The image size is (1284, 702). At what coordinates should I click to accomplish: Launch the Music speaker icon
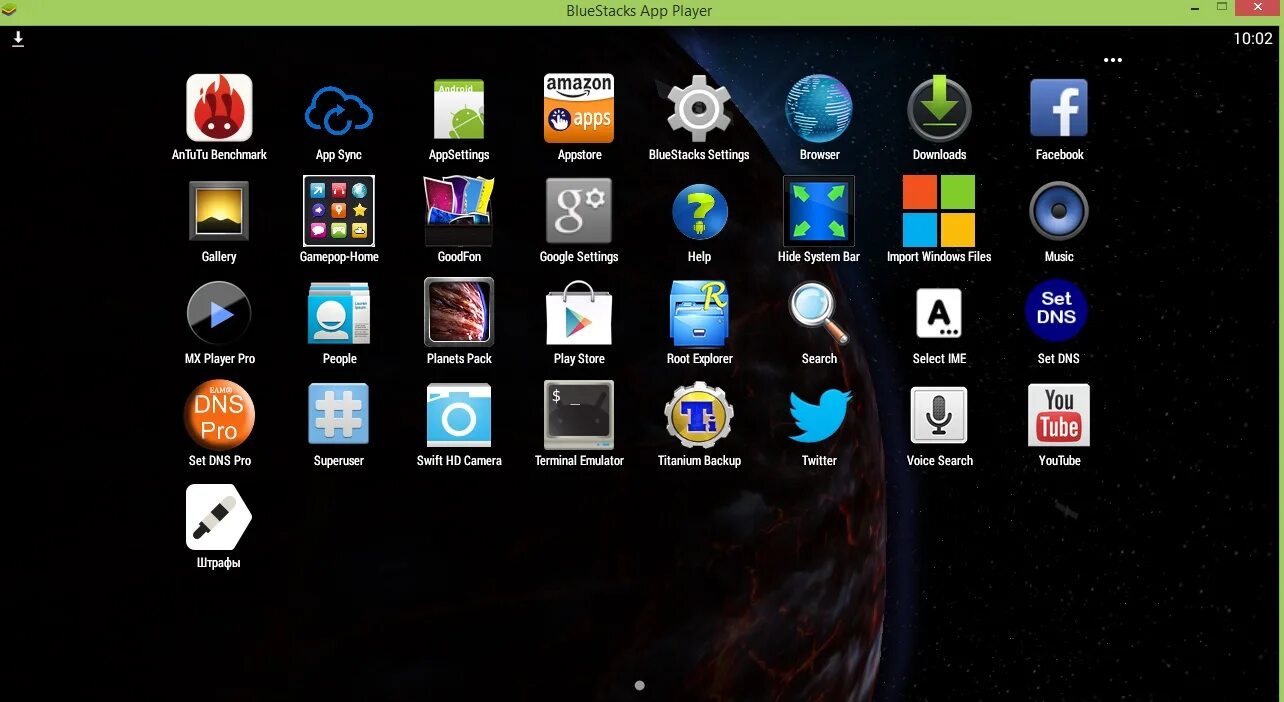[x=1059, y=211]
